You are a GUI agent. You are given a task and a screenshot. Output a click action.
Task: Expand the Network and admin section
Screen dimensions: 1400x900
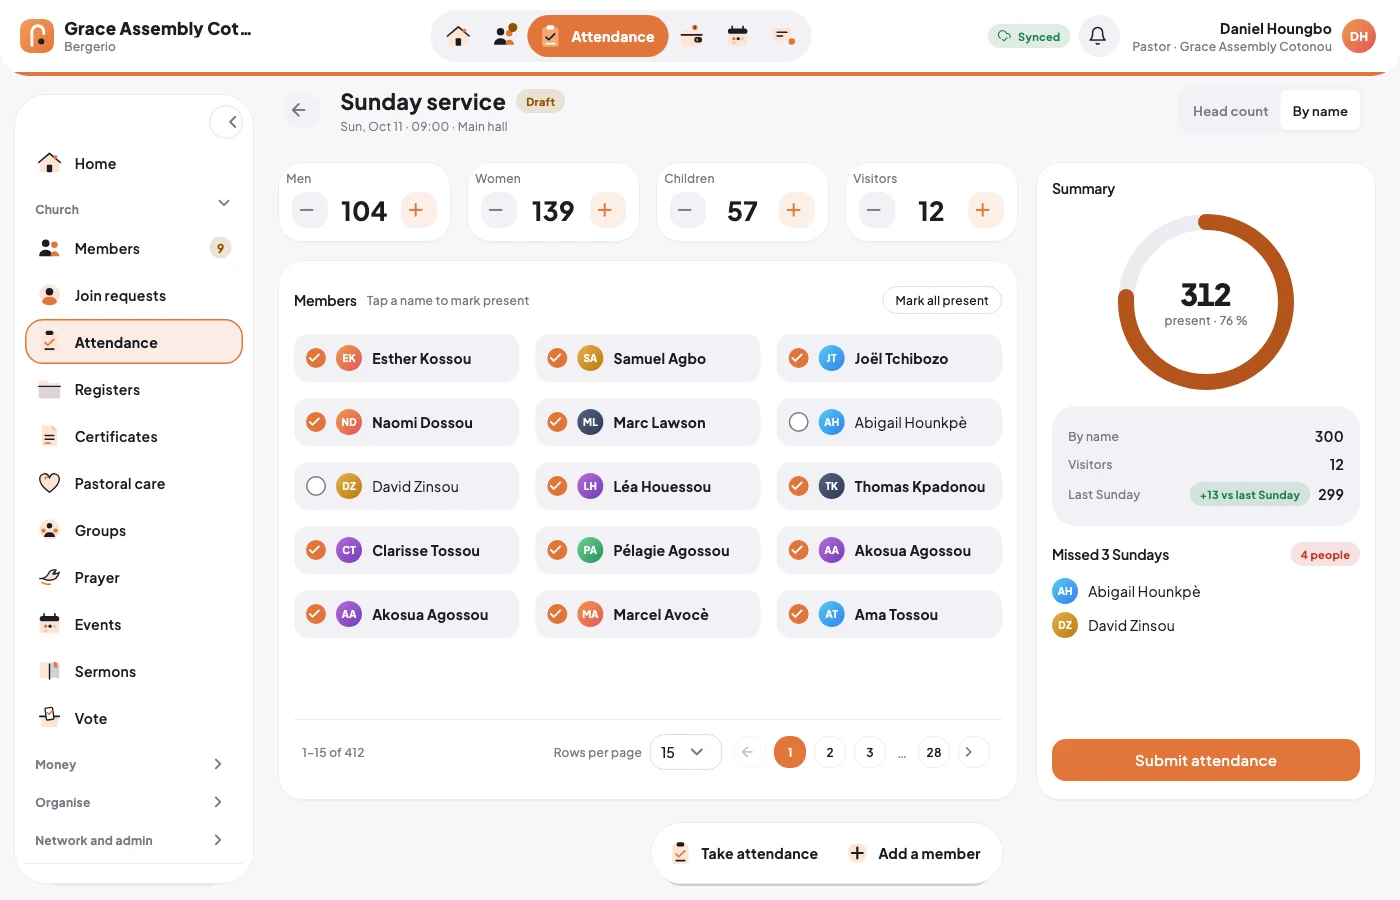pyautogui.click(x=134, y=840)
